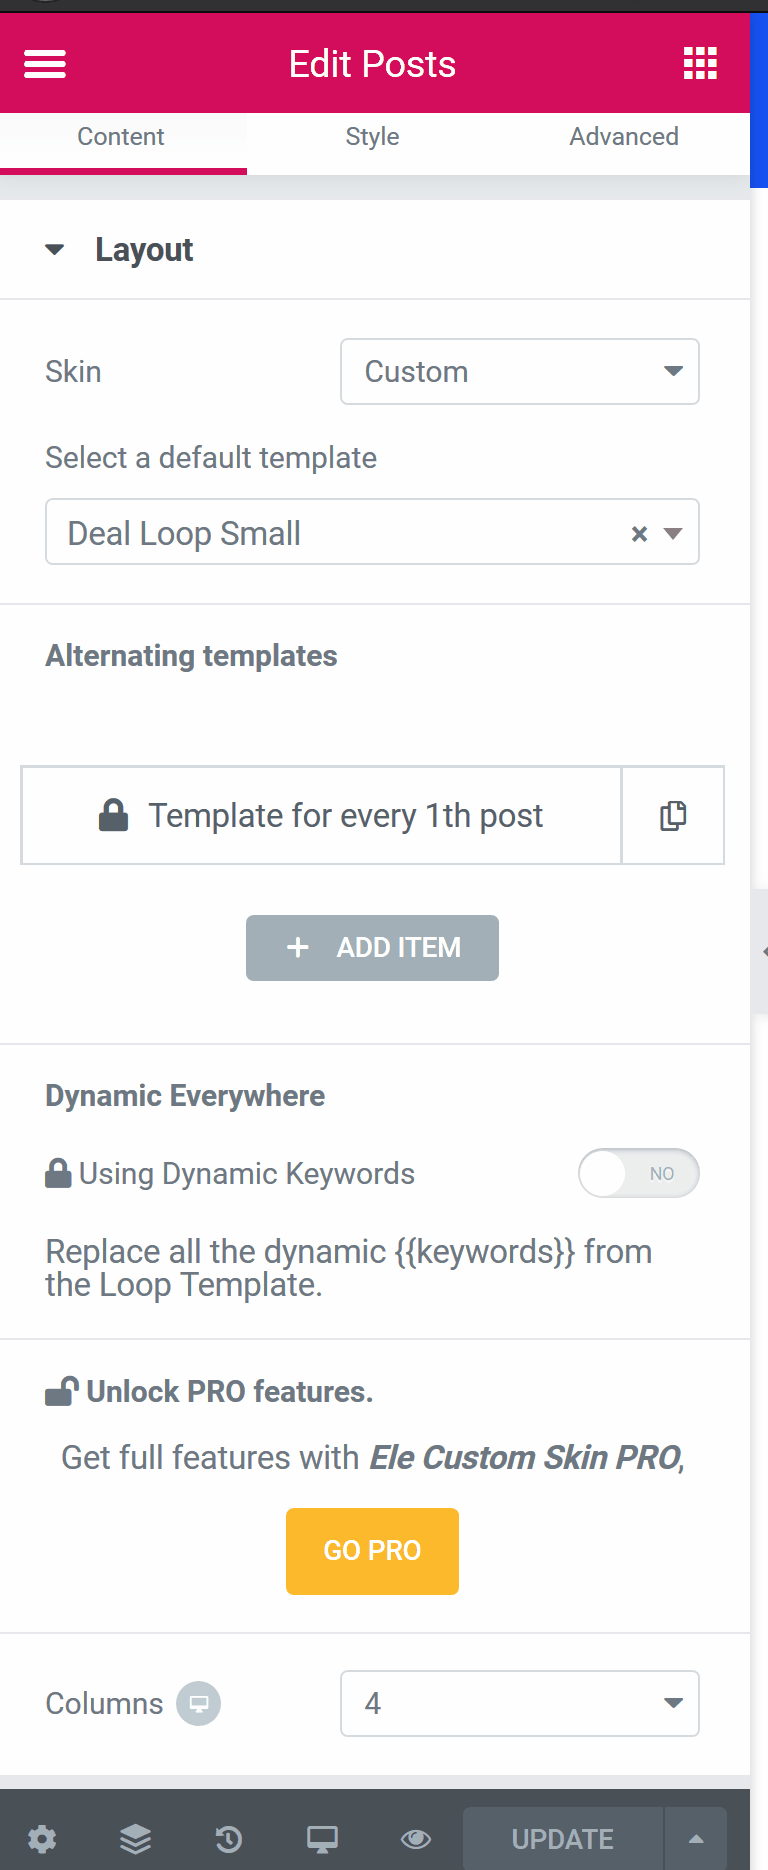Viewport: 768px width, 1870px height.
Task: Click ADD ITEM to add an alternating template
Action: (x=372, y=947)
